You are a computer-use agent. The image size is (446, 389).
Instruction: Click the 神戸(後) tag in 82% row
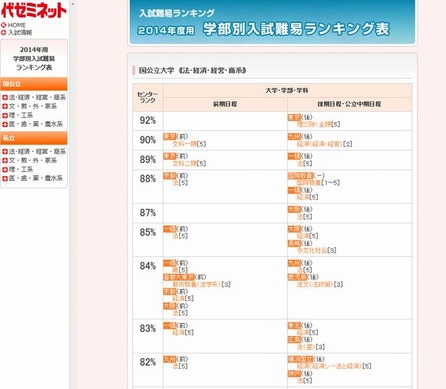(300, 373)
